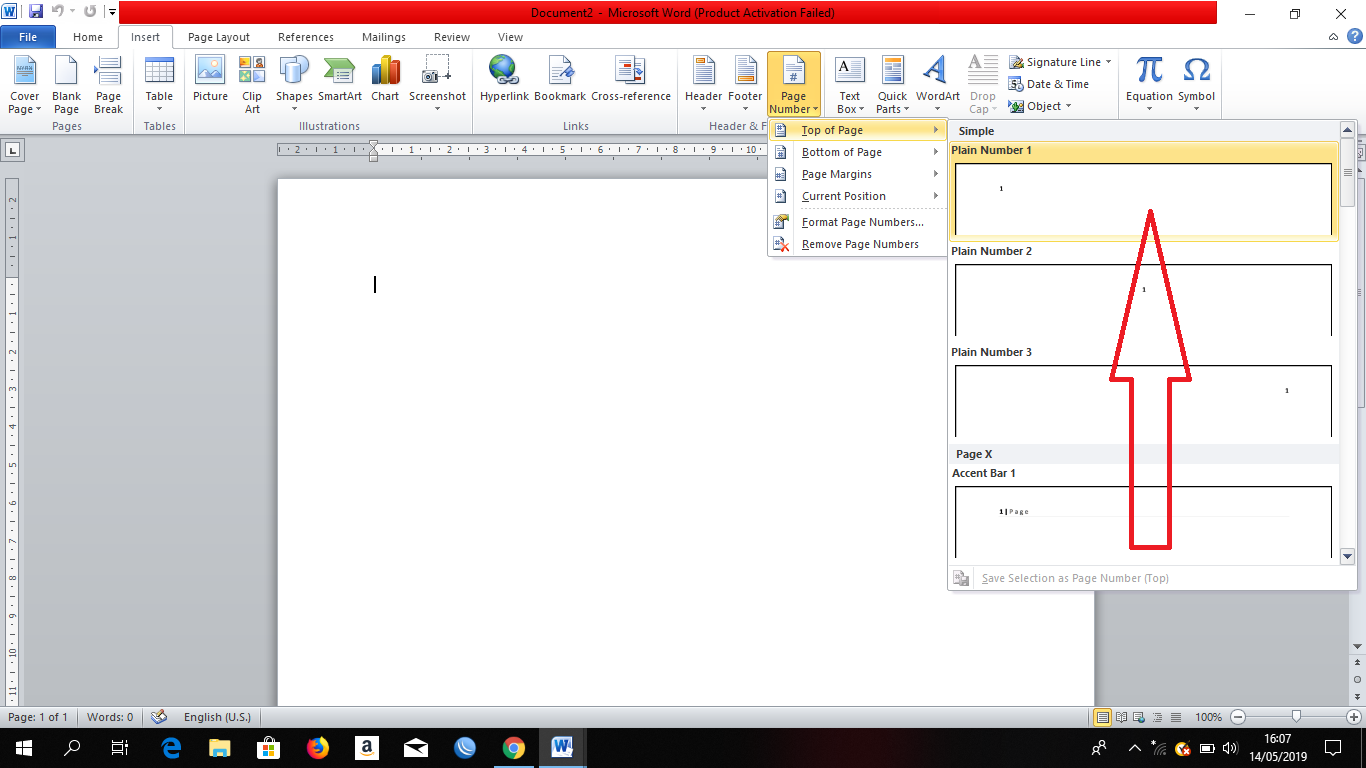Image resolution: width=1366 pixels, height=768 pixels.
Task: Select the Plain Number 1 thumbnail
Action: tap(1143, 199)
